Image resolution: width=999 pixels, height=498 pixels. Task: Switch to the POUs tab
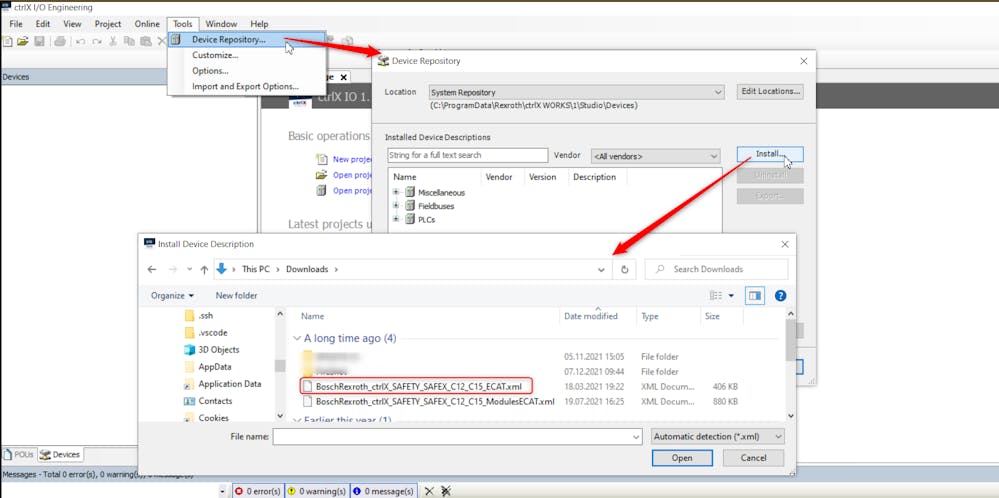pyautogui.click(x=18, y=455)
